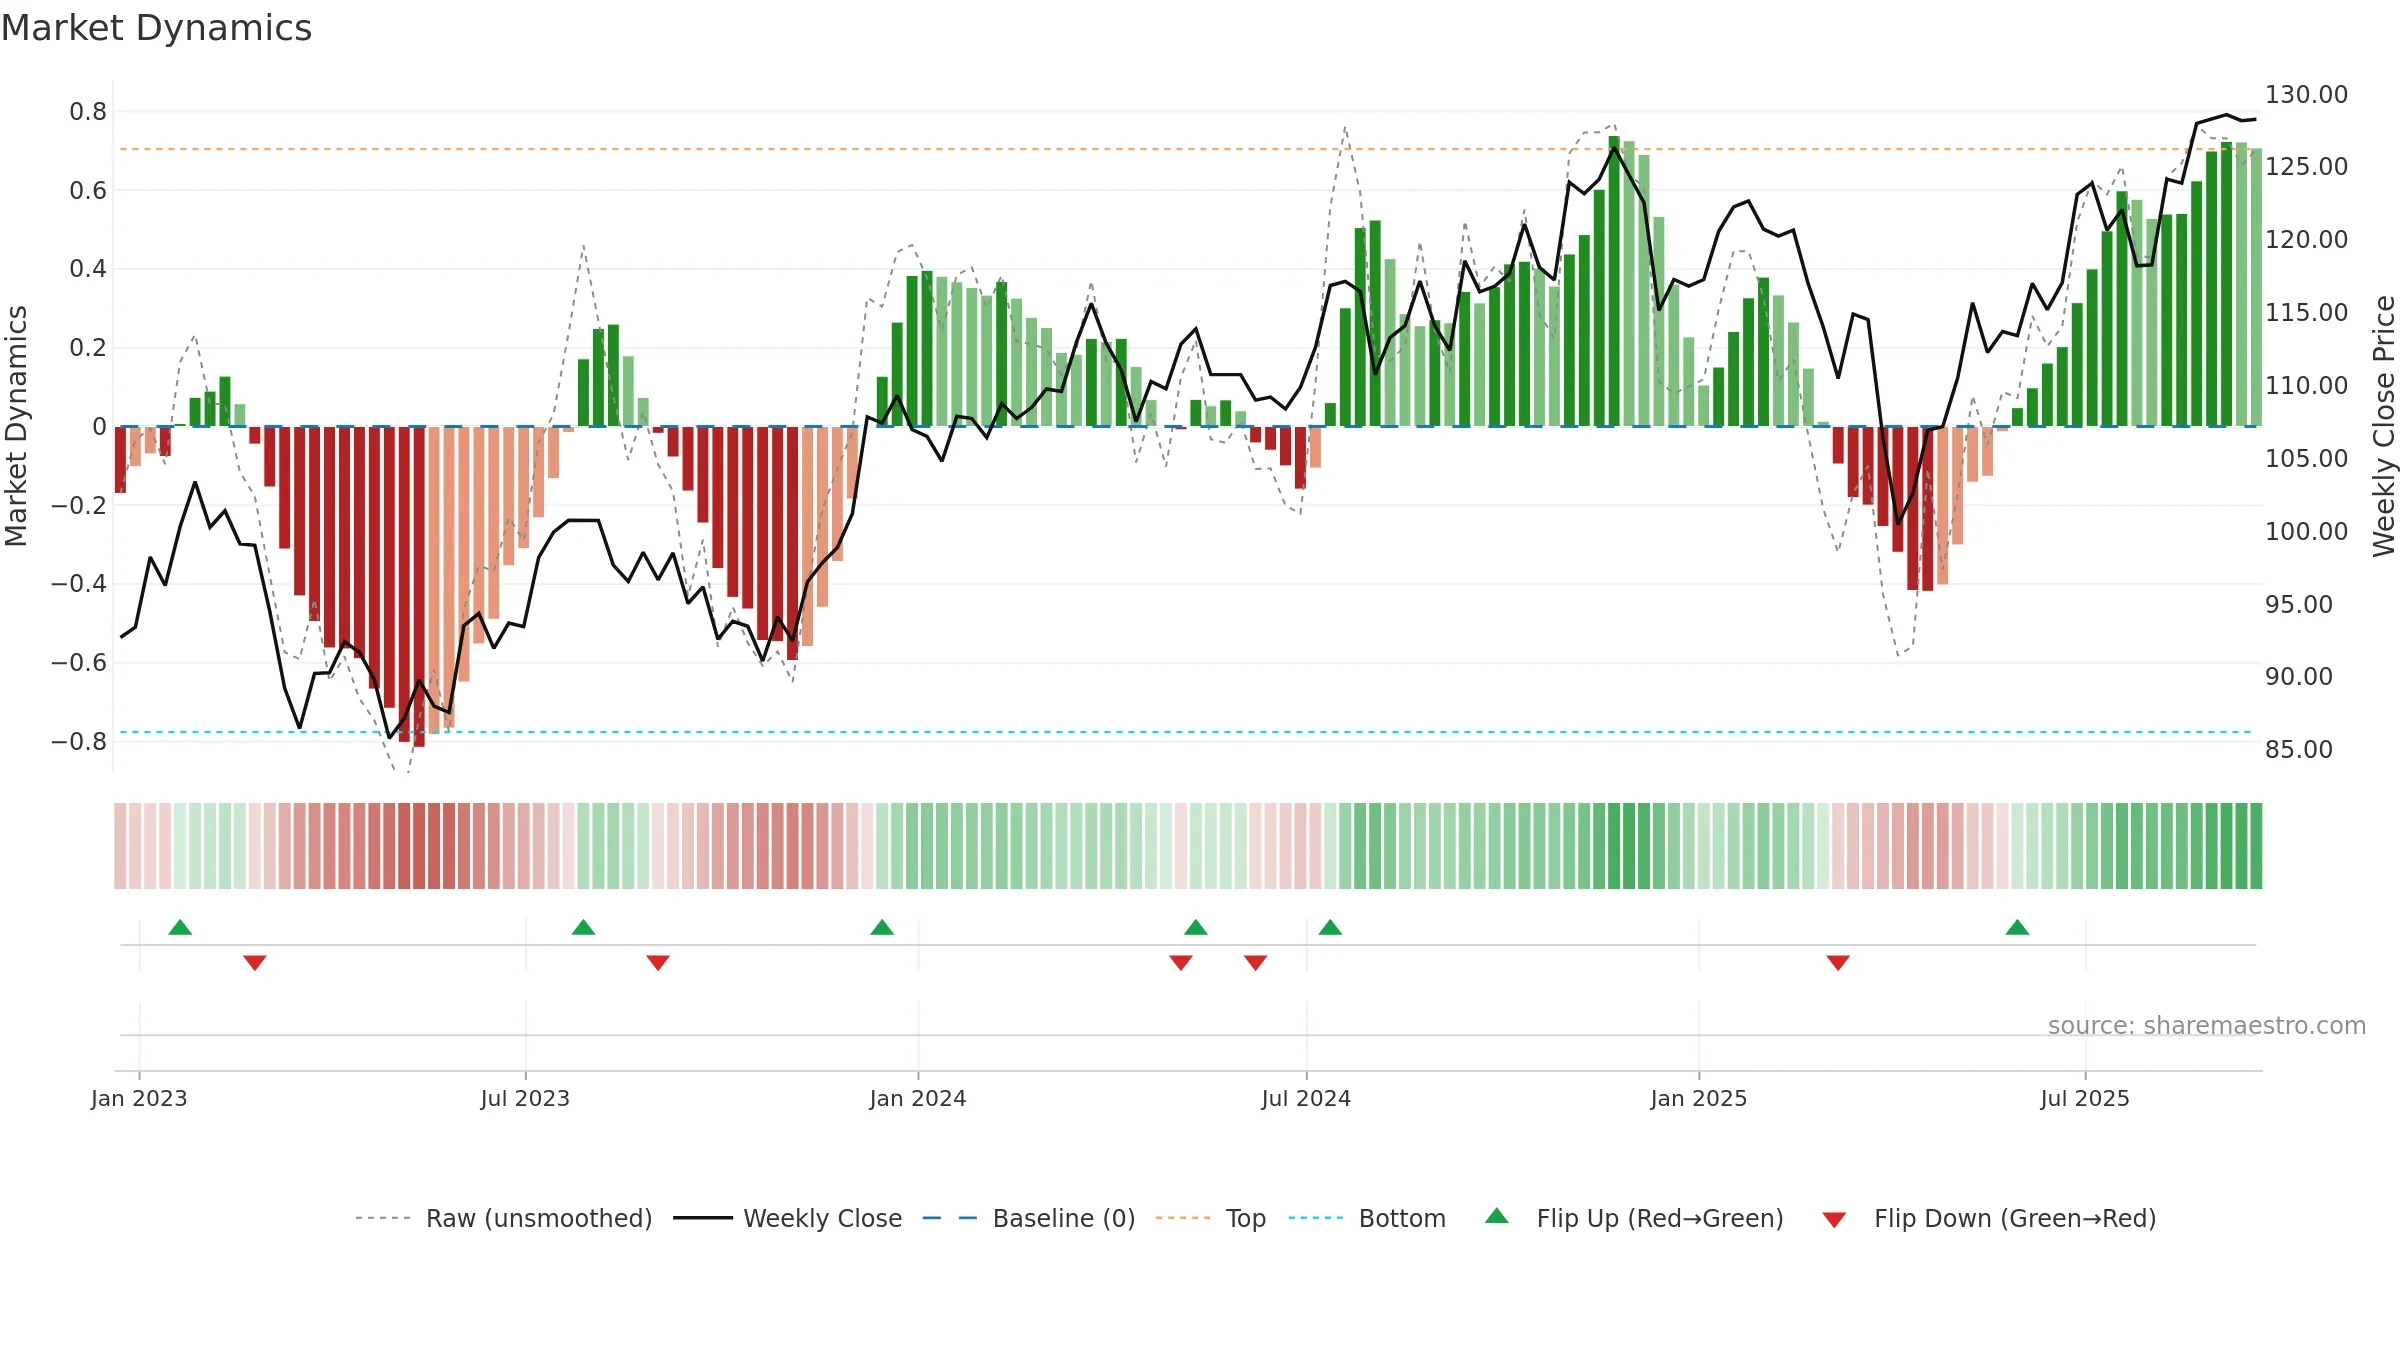Click the 95.00 price tick on right axis
Viewport: 2400px width, 1350px height.
[x=2299, y=605]
